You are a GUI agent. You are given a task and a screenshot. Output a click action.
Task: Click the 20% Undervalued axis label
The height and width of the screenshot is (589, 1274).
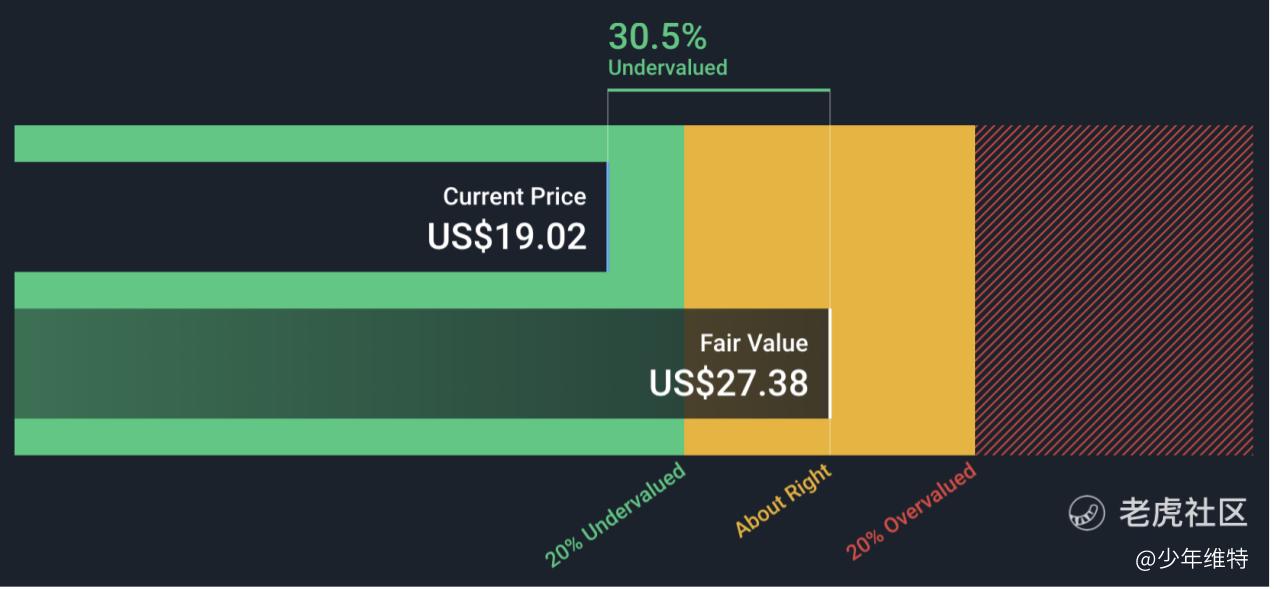pos(616,515)
